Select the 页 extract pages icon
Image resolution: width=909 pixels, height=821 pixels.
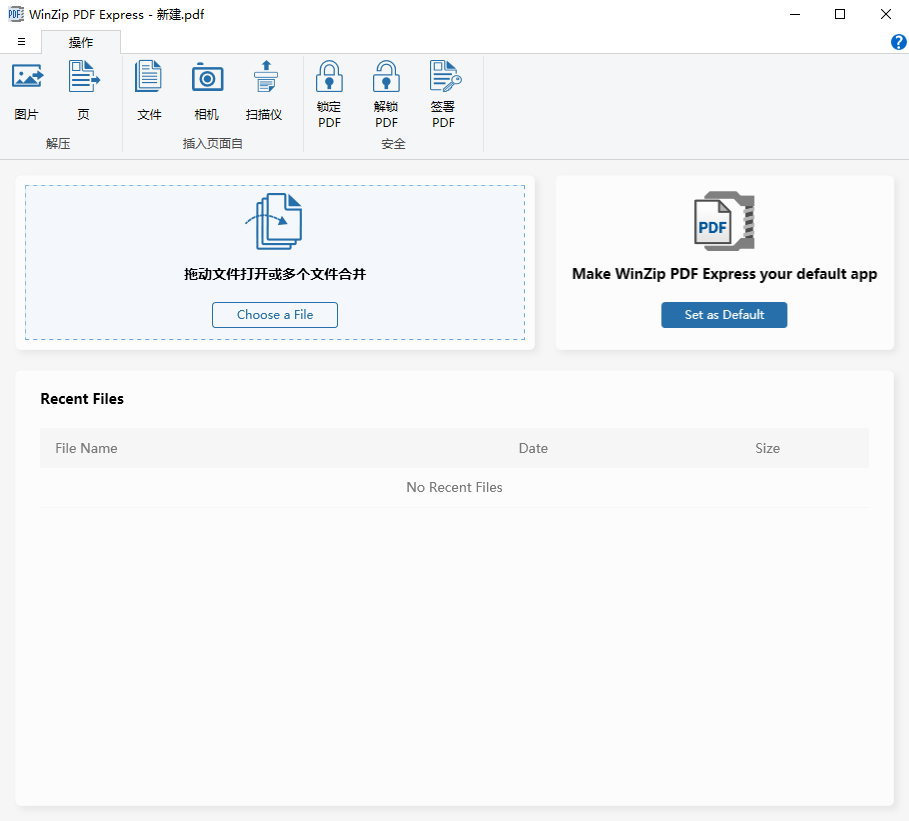tap(83, 78)
